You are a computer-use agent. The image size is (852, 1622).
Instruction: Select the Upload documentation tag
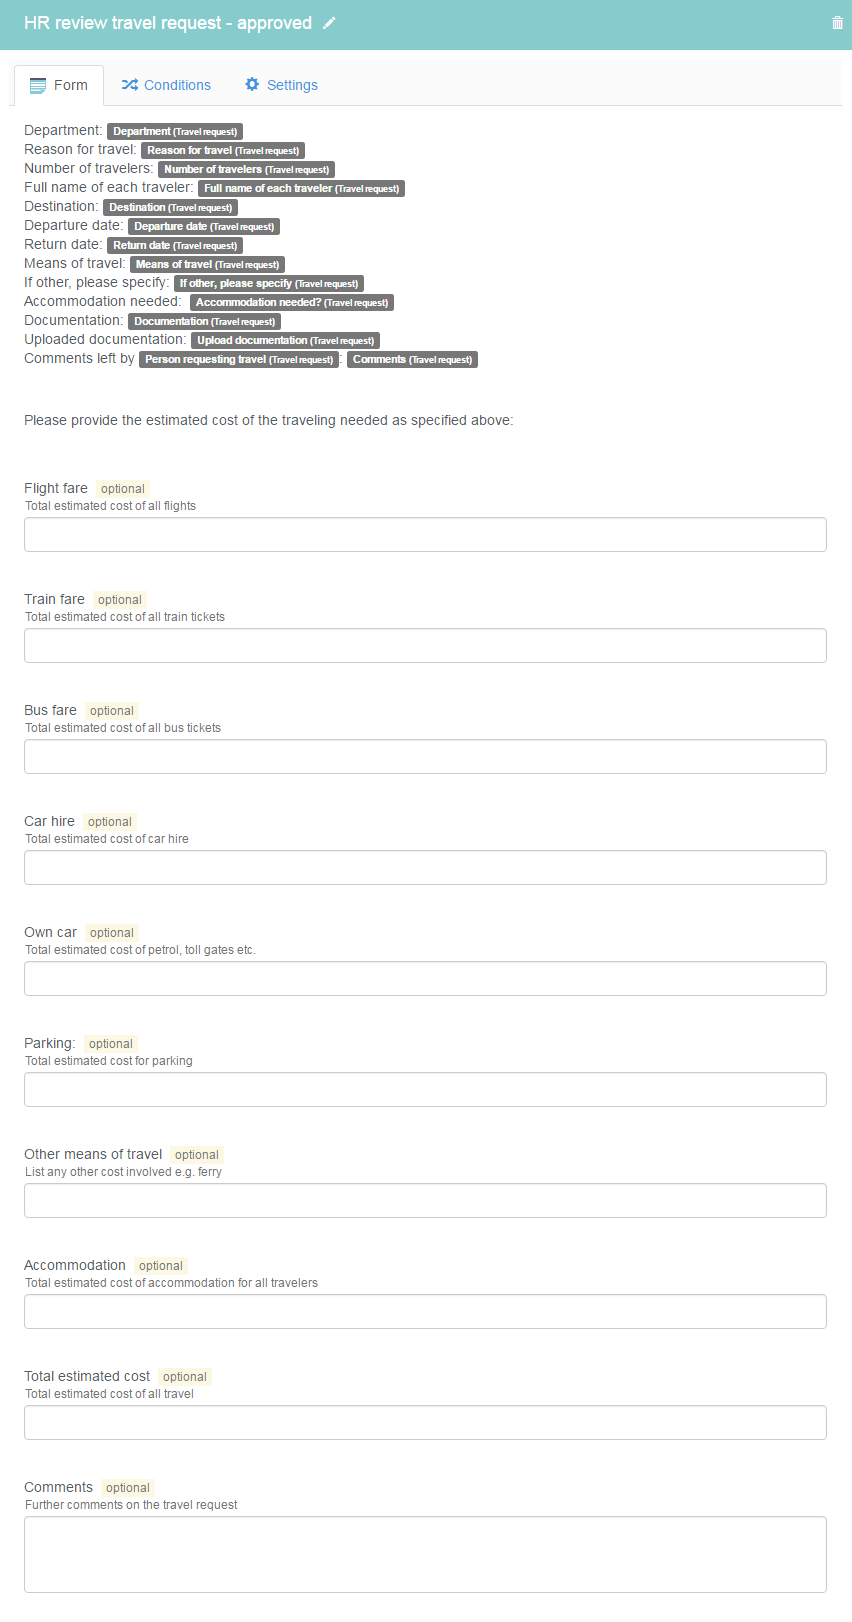click(285, 340)
